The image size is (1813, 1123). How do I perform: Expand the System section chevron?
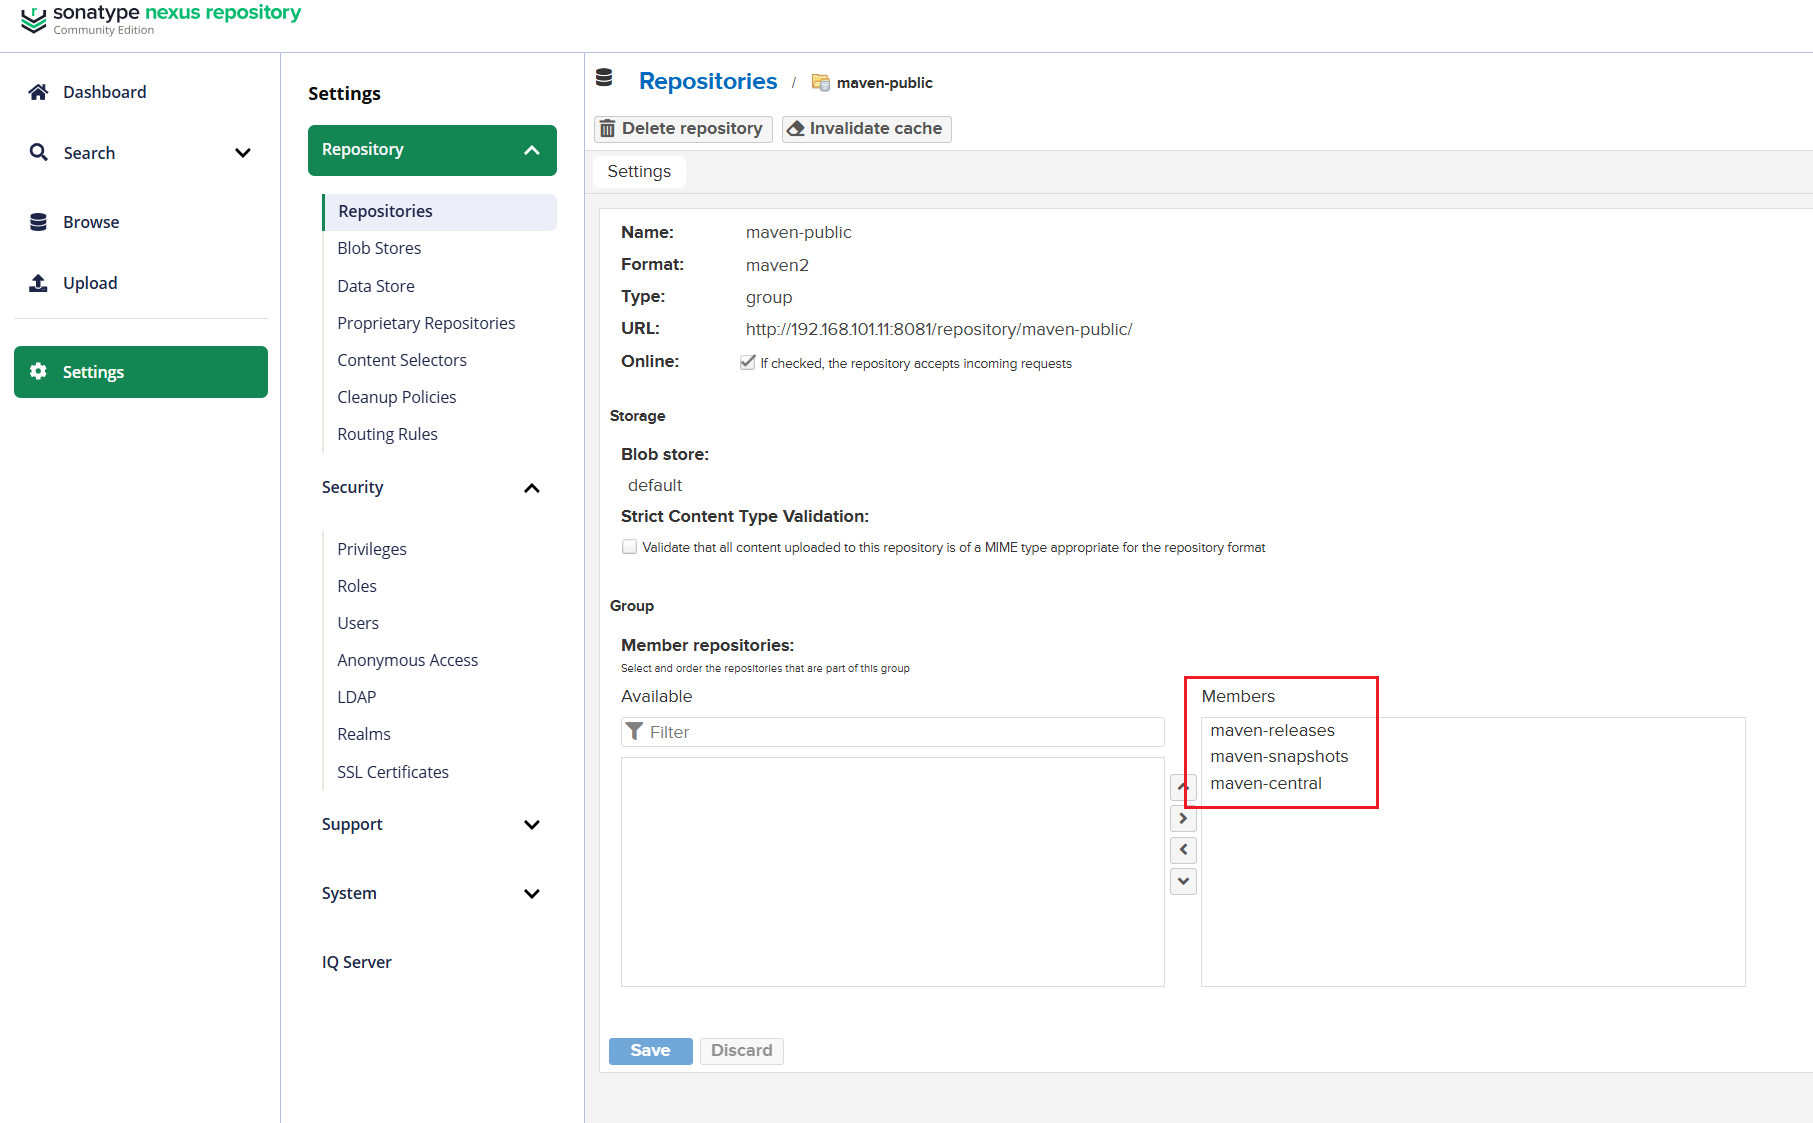[x=532, y=894]
